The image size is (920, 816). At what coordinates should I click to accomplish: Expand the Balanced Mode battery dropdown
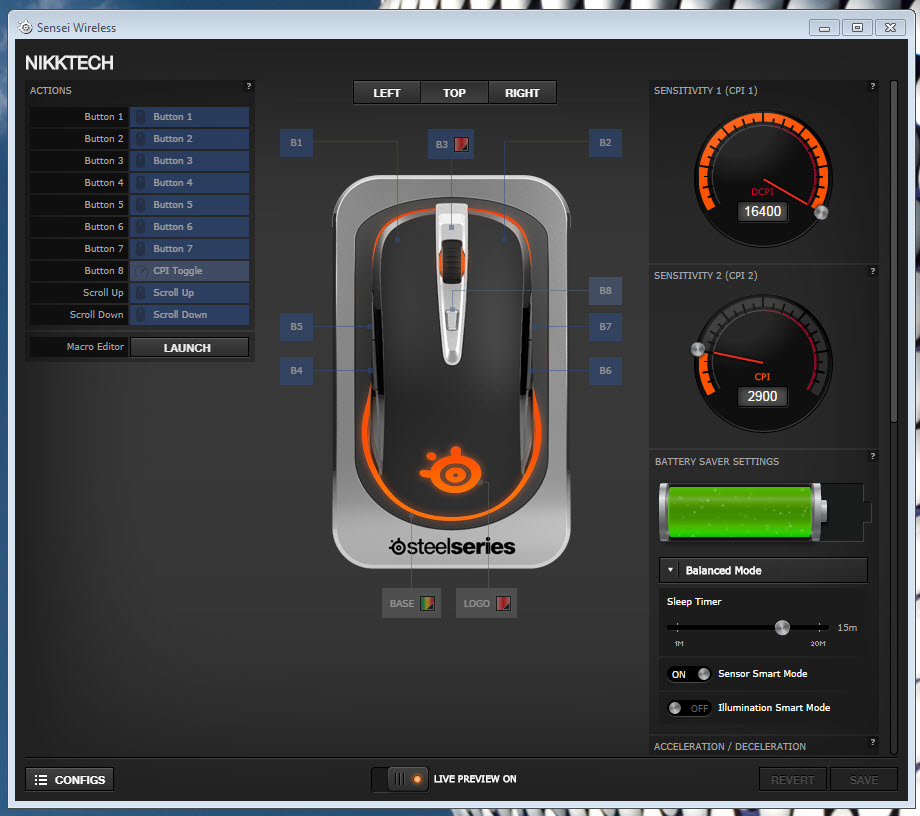click(763, 570)
